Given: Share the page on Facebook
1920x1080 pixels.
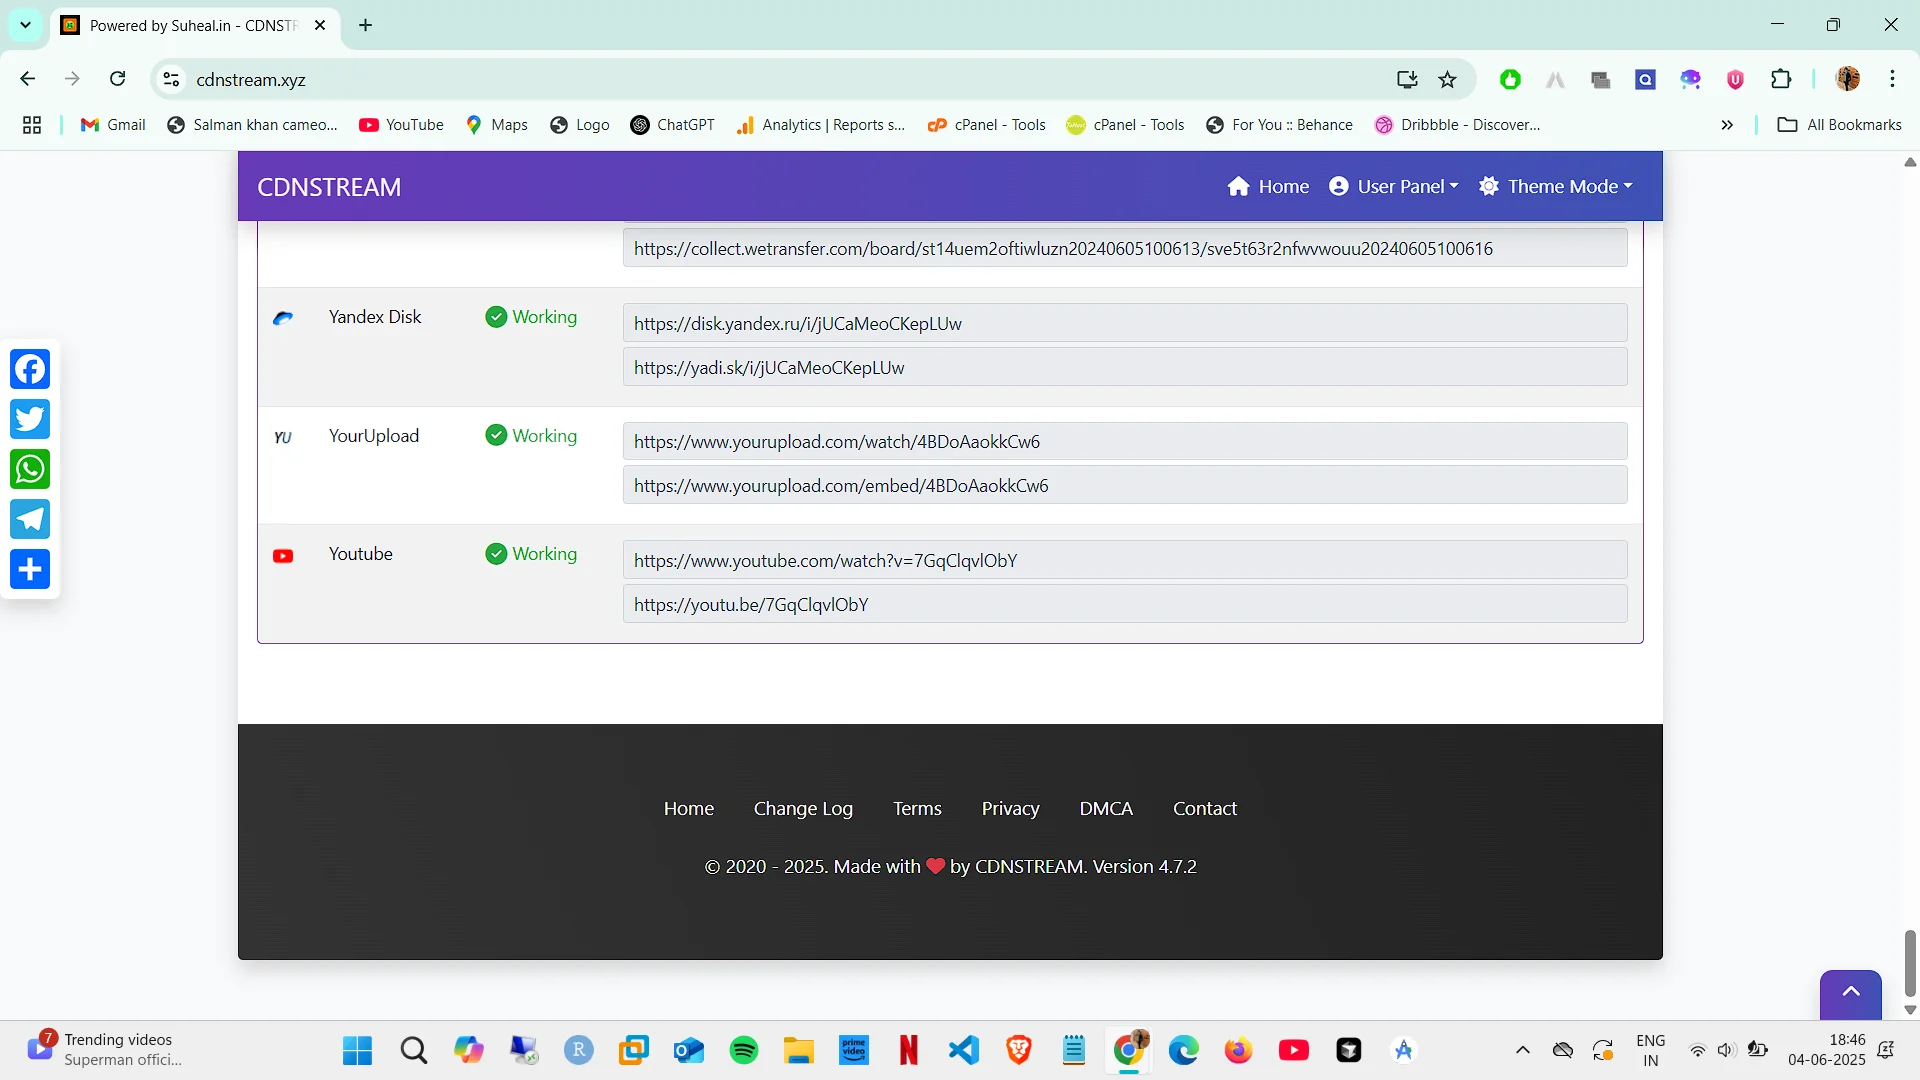Looking at the screenshot, I should point(30,369).
